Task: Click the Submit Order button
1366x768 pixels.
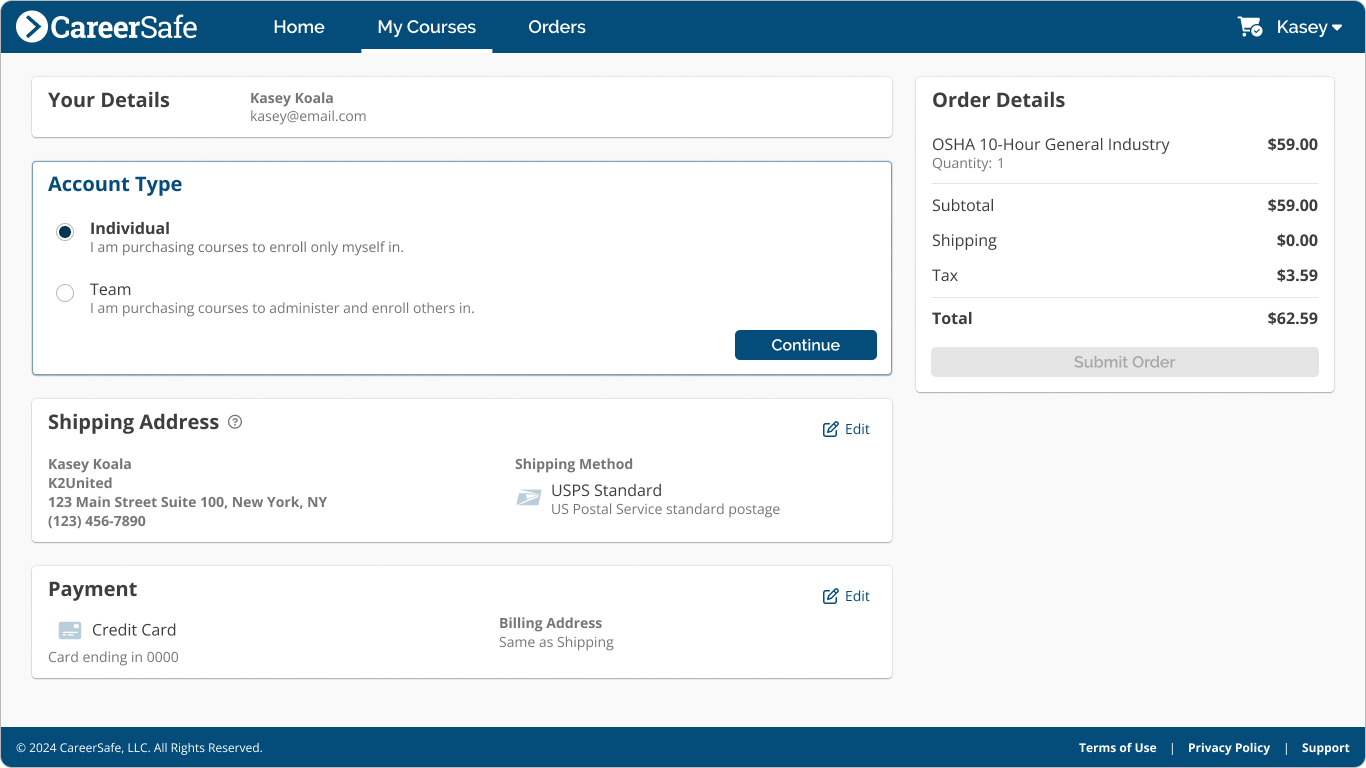Action: (1124, 361)
